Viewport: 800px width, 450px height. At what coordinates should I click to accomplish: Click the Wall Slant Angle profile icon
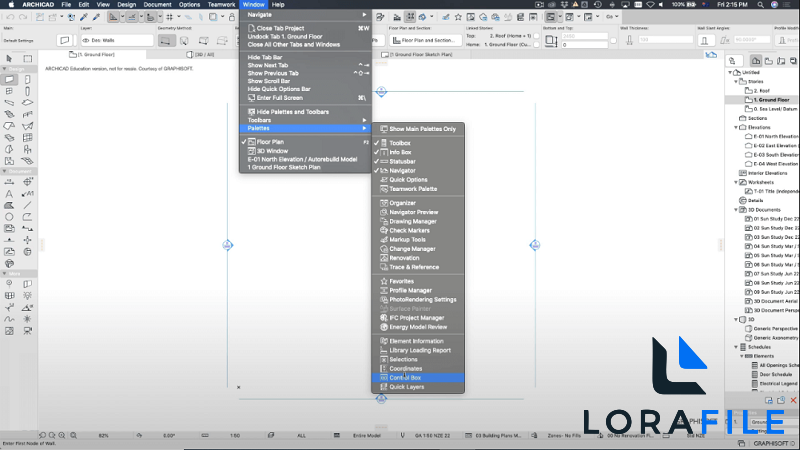(705, 40)
